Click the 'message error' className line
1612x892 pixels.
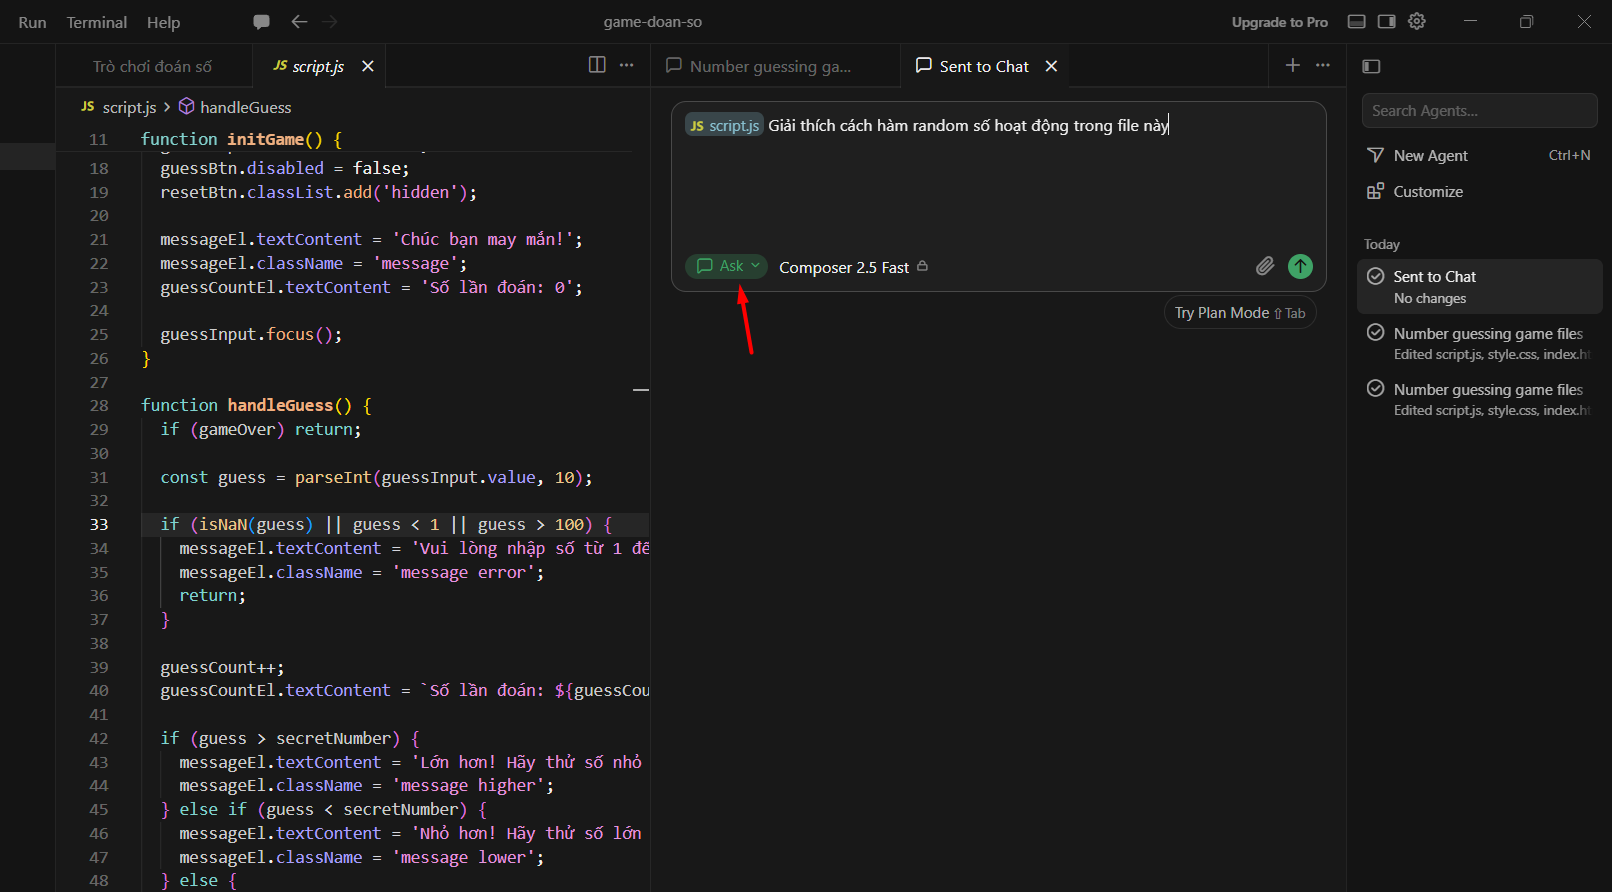tap(362, 572)
